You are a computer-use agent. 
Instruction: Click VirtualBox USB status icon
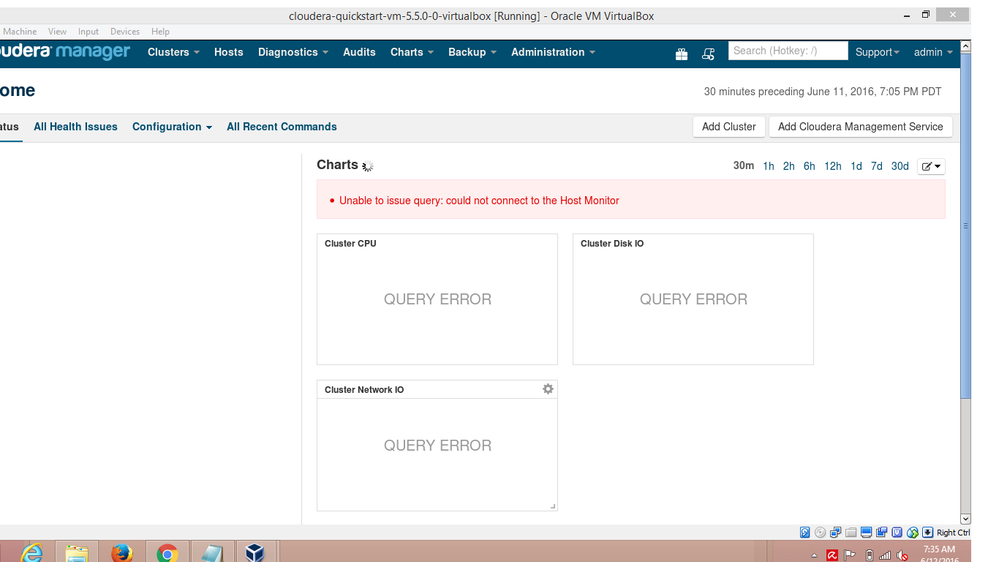point(897,532)
